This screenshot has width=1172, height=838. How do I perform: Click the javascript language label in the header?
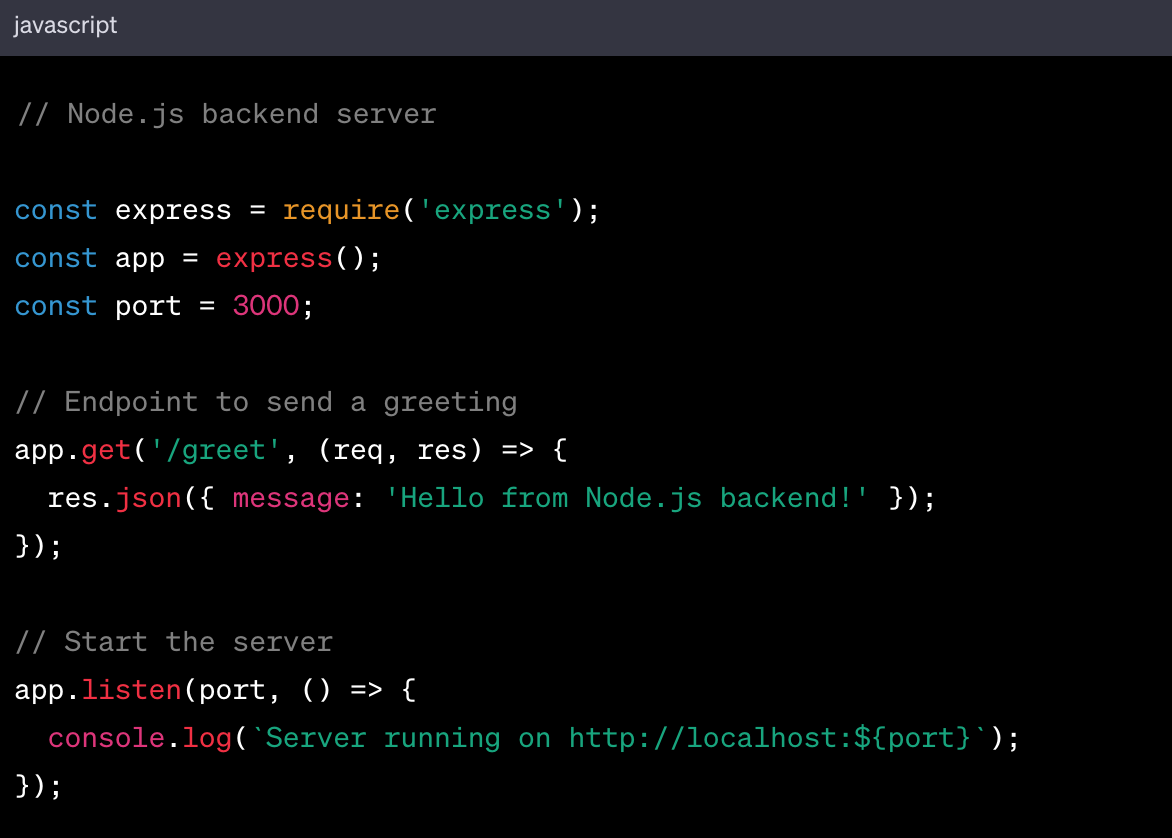coord(65,25)
